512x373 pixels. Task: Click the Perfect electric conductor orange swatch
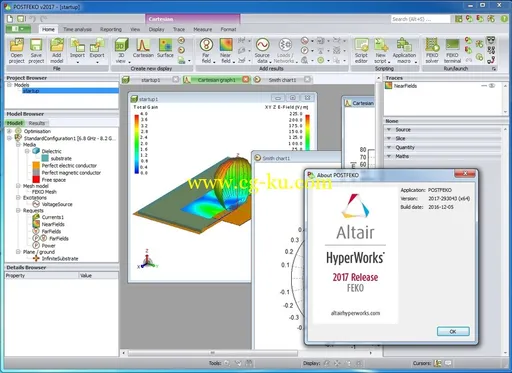pos(36,165)
